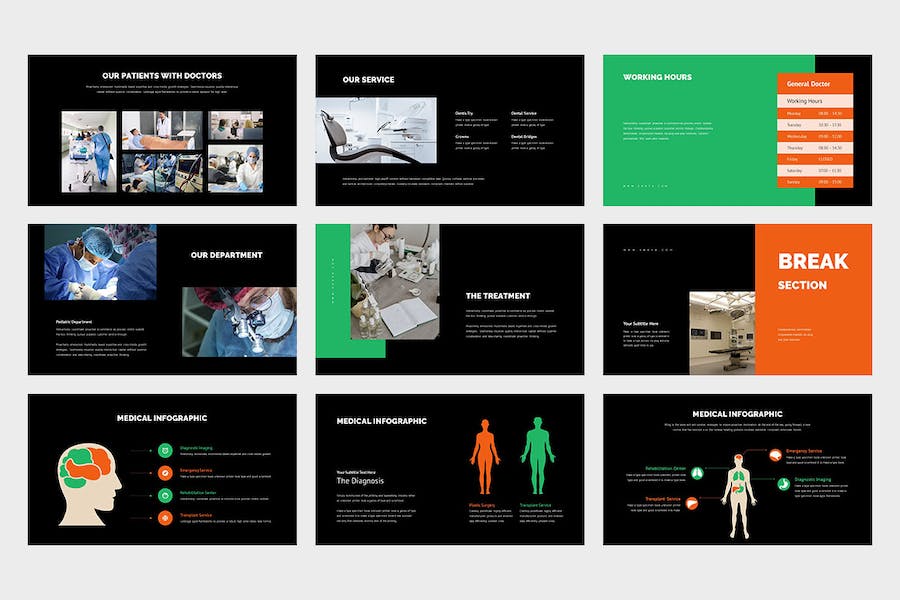900x600 pixels.
Task: Pick the orange Transplant Service icon beside the head illustration
Action: pyautogui.click(x=165, y=518)
